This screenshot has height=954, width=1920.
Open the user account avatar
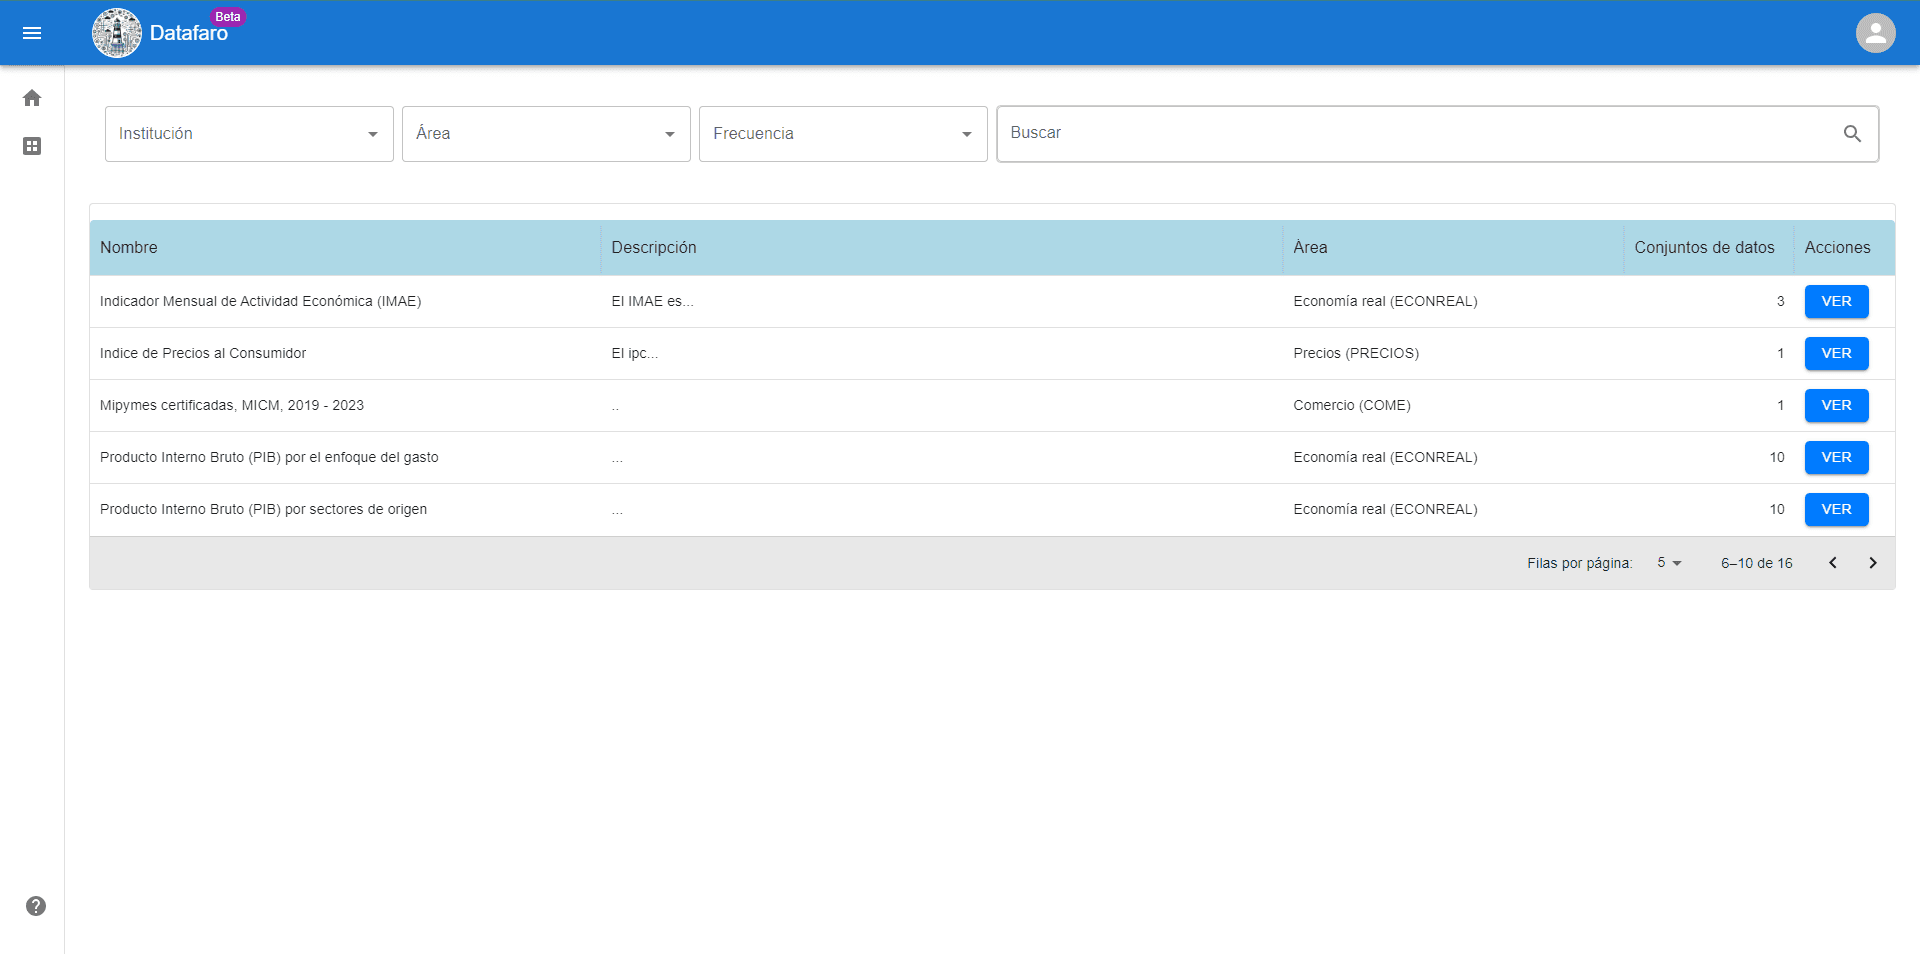1875,33
